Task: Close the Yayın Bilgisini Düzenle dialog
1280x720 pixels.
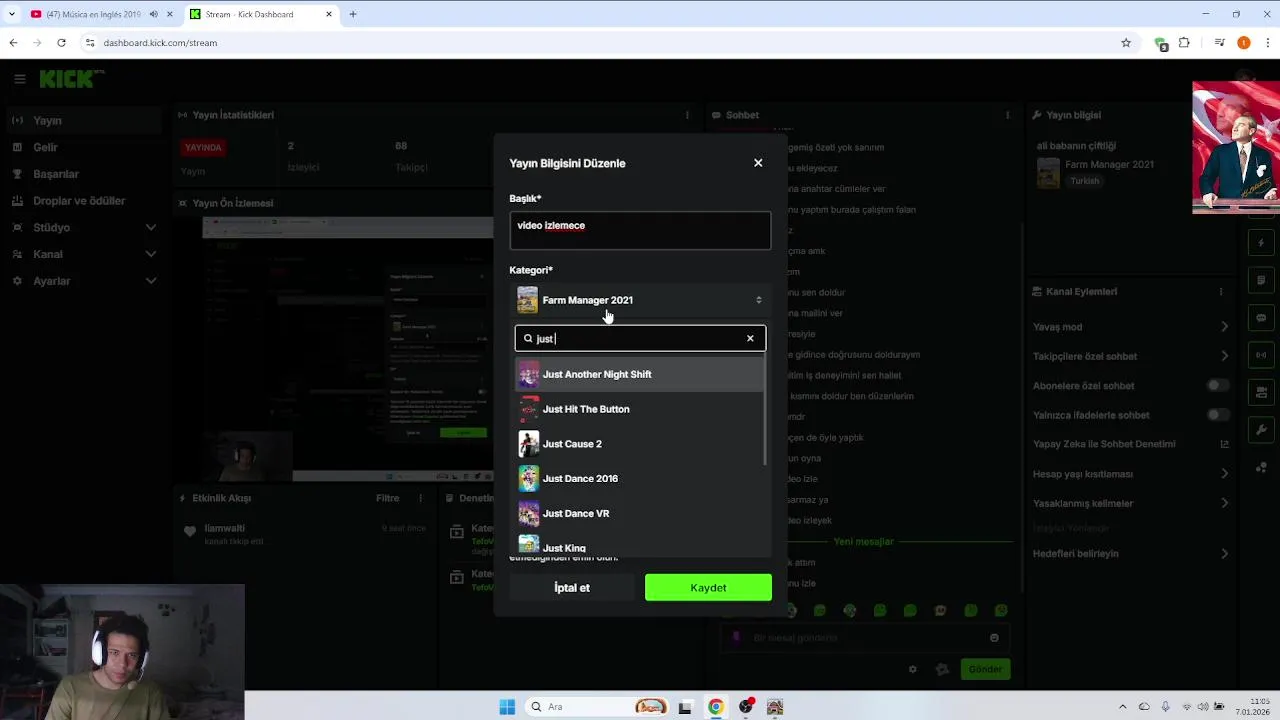Action: click(x=758, y=163)
